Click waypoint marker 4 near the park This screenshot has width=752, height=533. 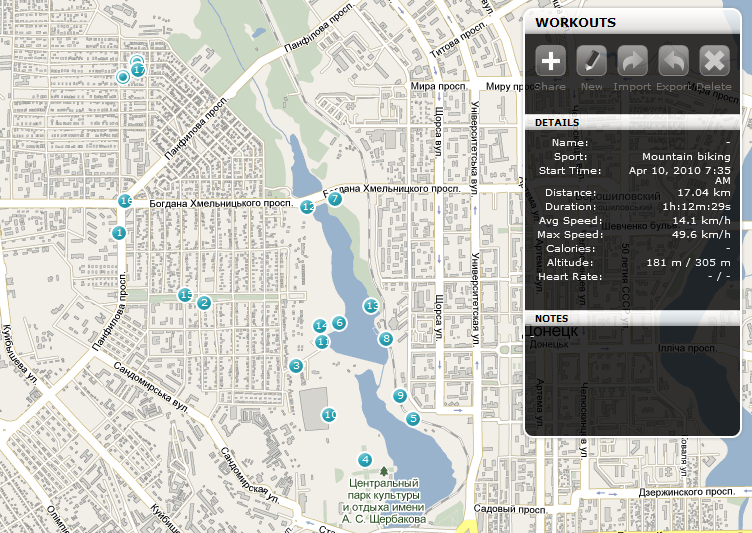(x=365, y=460)
